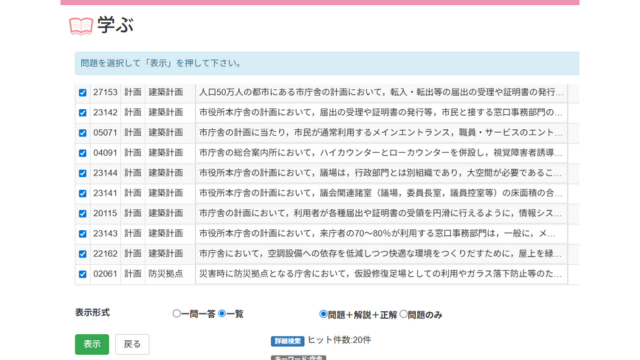Click the text 市庁舎の計画において，利用者が各種届出
Image resolution: width=640 pixels, height=360 pixels.
(x=381, y=213)
